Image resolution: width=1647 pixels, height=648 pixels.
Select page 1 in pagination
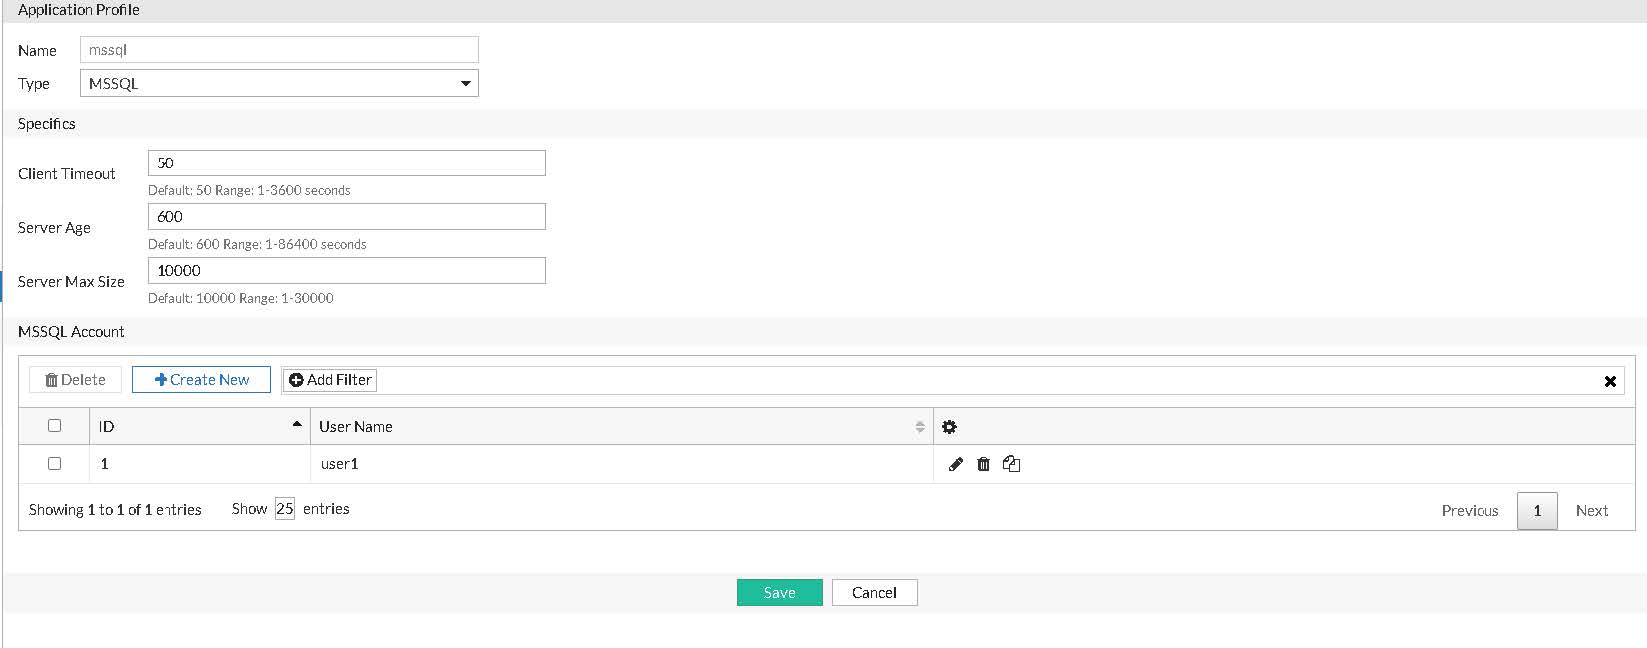1537,511
